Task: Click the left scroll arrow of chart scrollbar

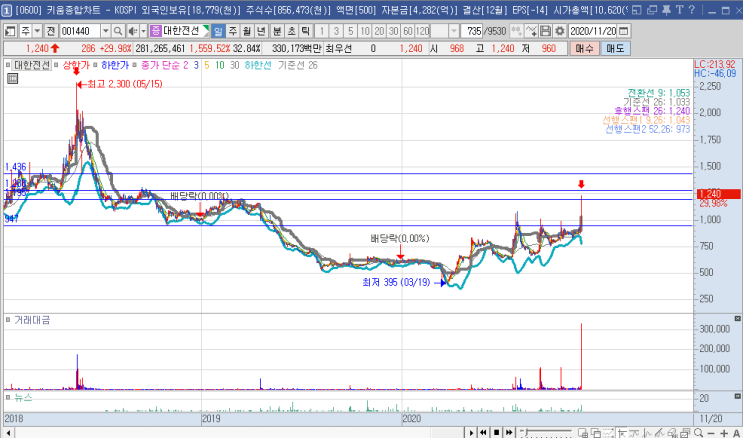Action: [8, 432]
